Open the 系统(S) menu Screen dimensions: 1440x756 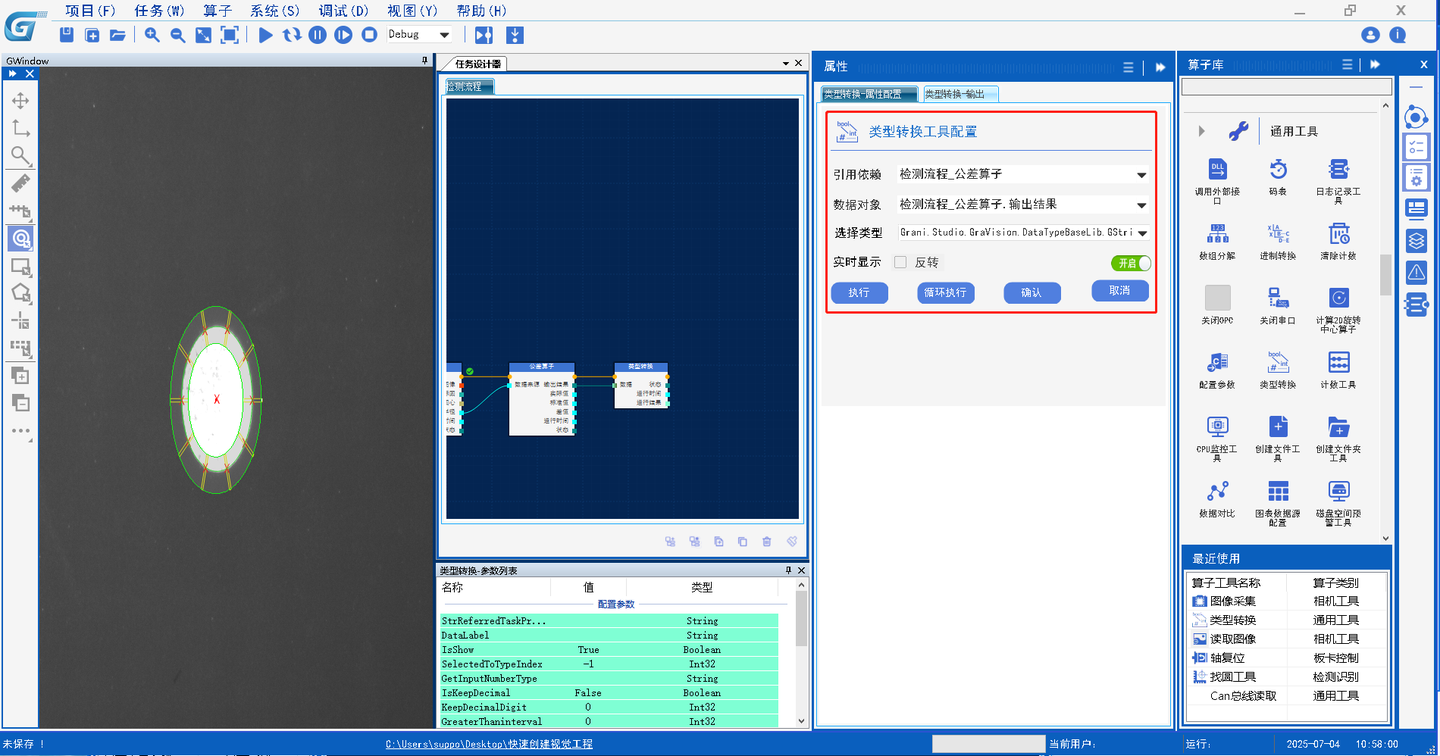coord(275,11)
